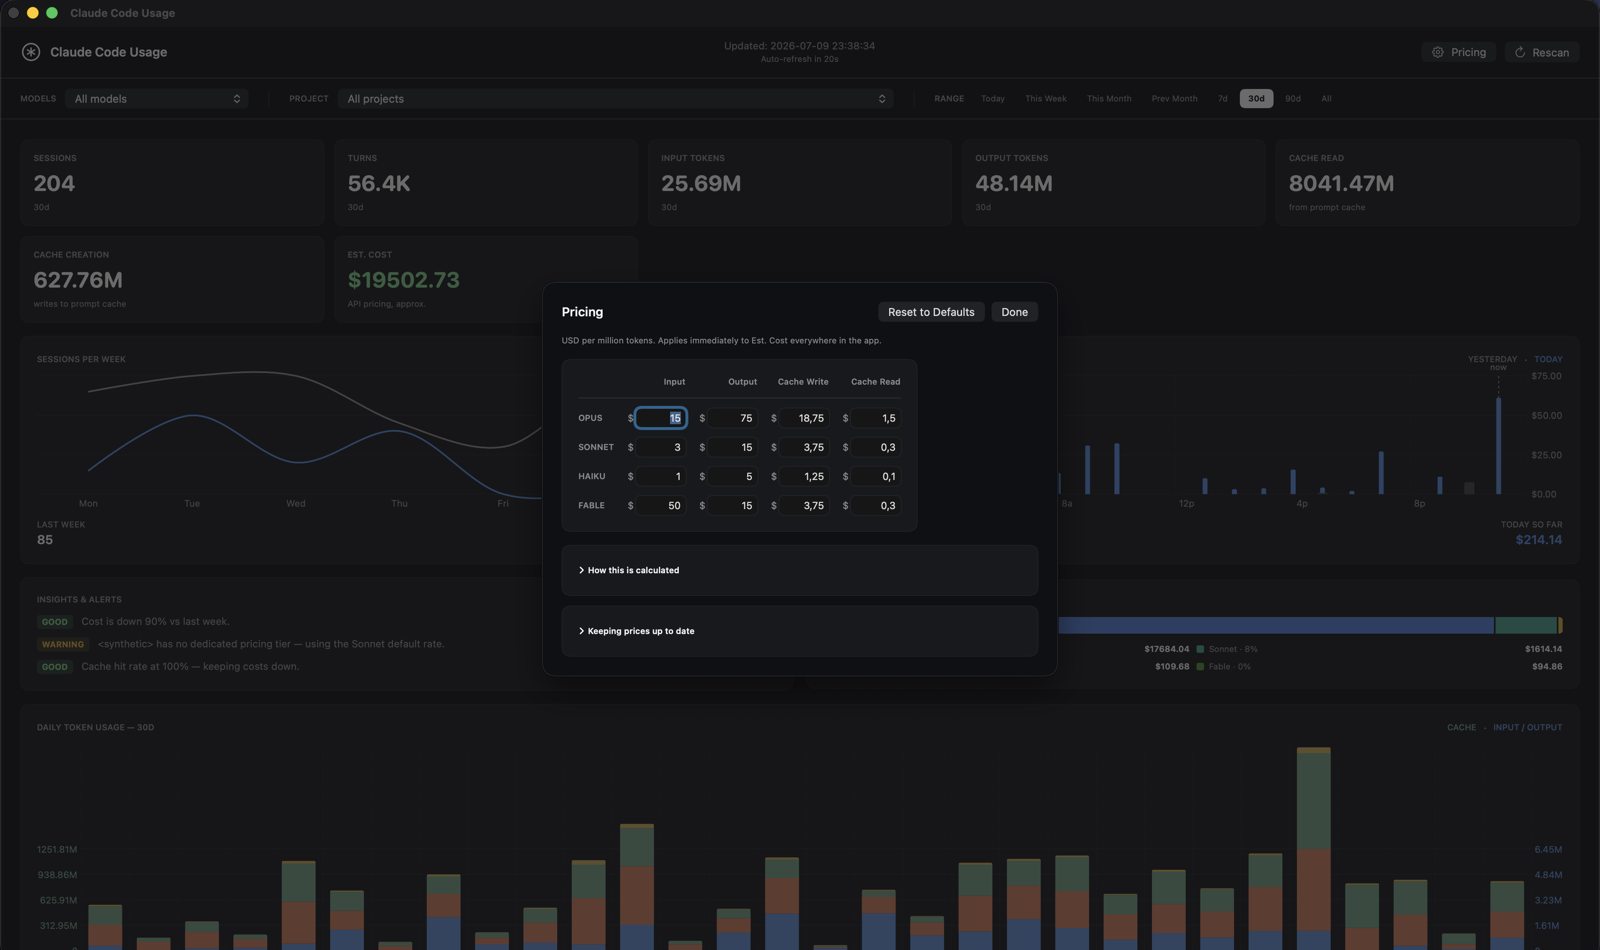Click the green Sonnet legend swatch
Screen dimensions: 1600x950
click(1200, 649)
